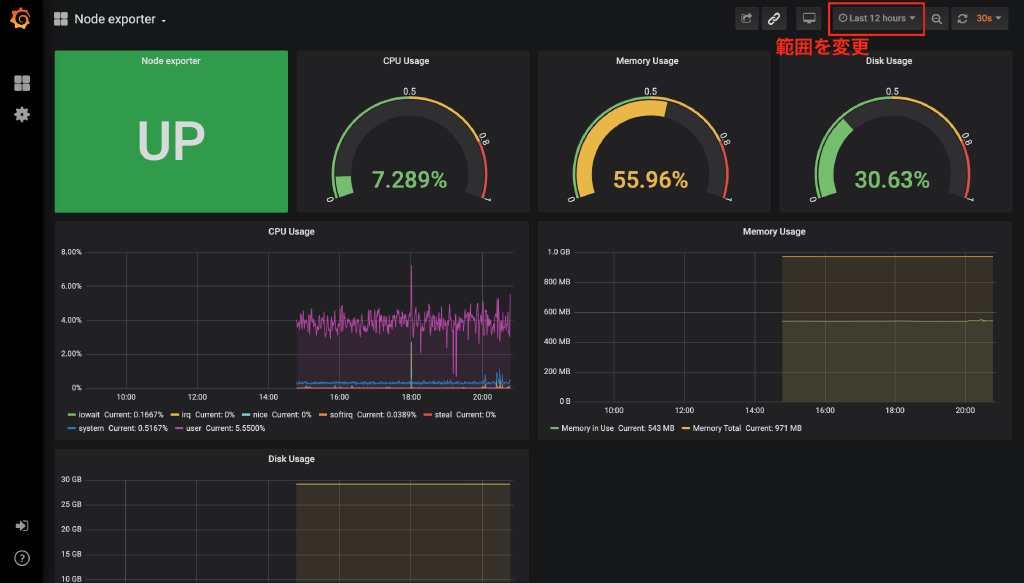
Task: Refresh the dashboard with the refresh icon
Action: [963, 18]
